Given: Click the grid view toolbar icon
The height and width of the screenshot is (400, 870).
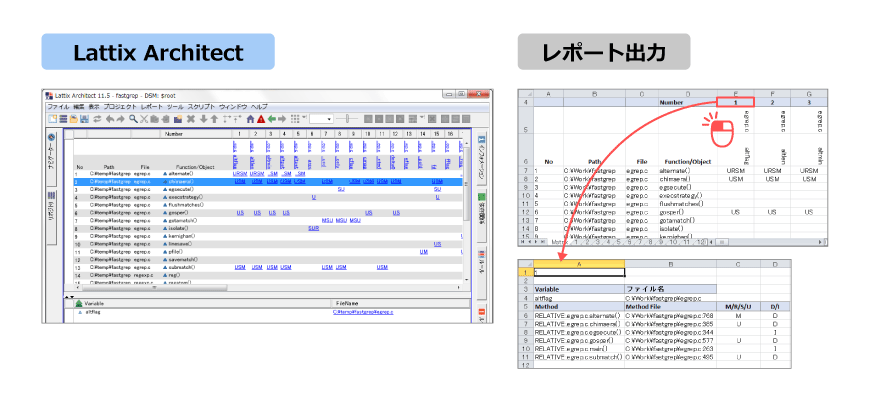Looking at the screenshot, I should click(295, 119).
